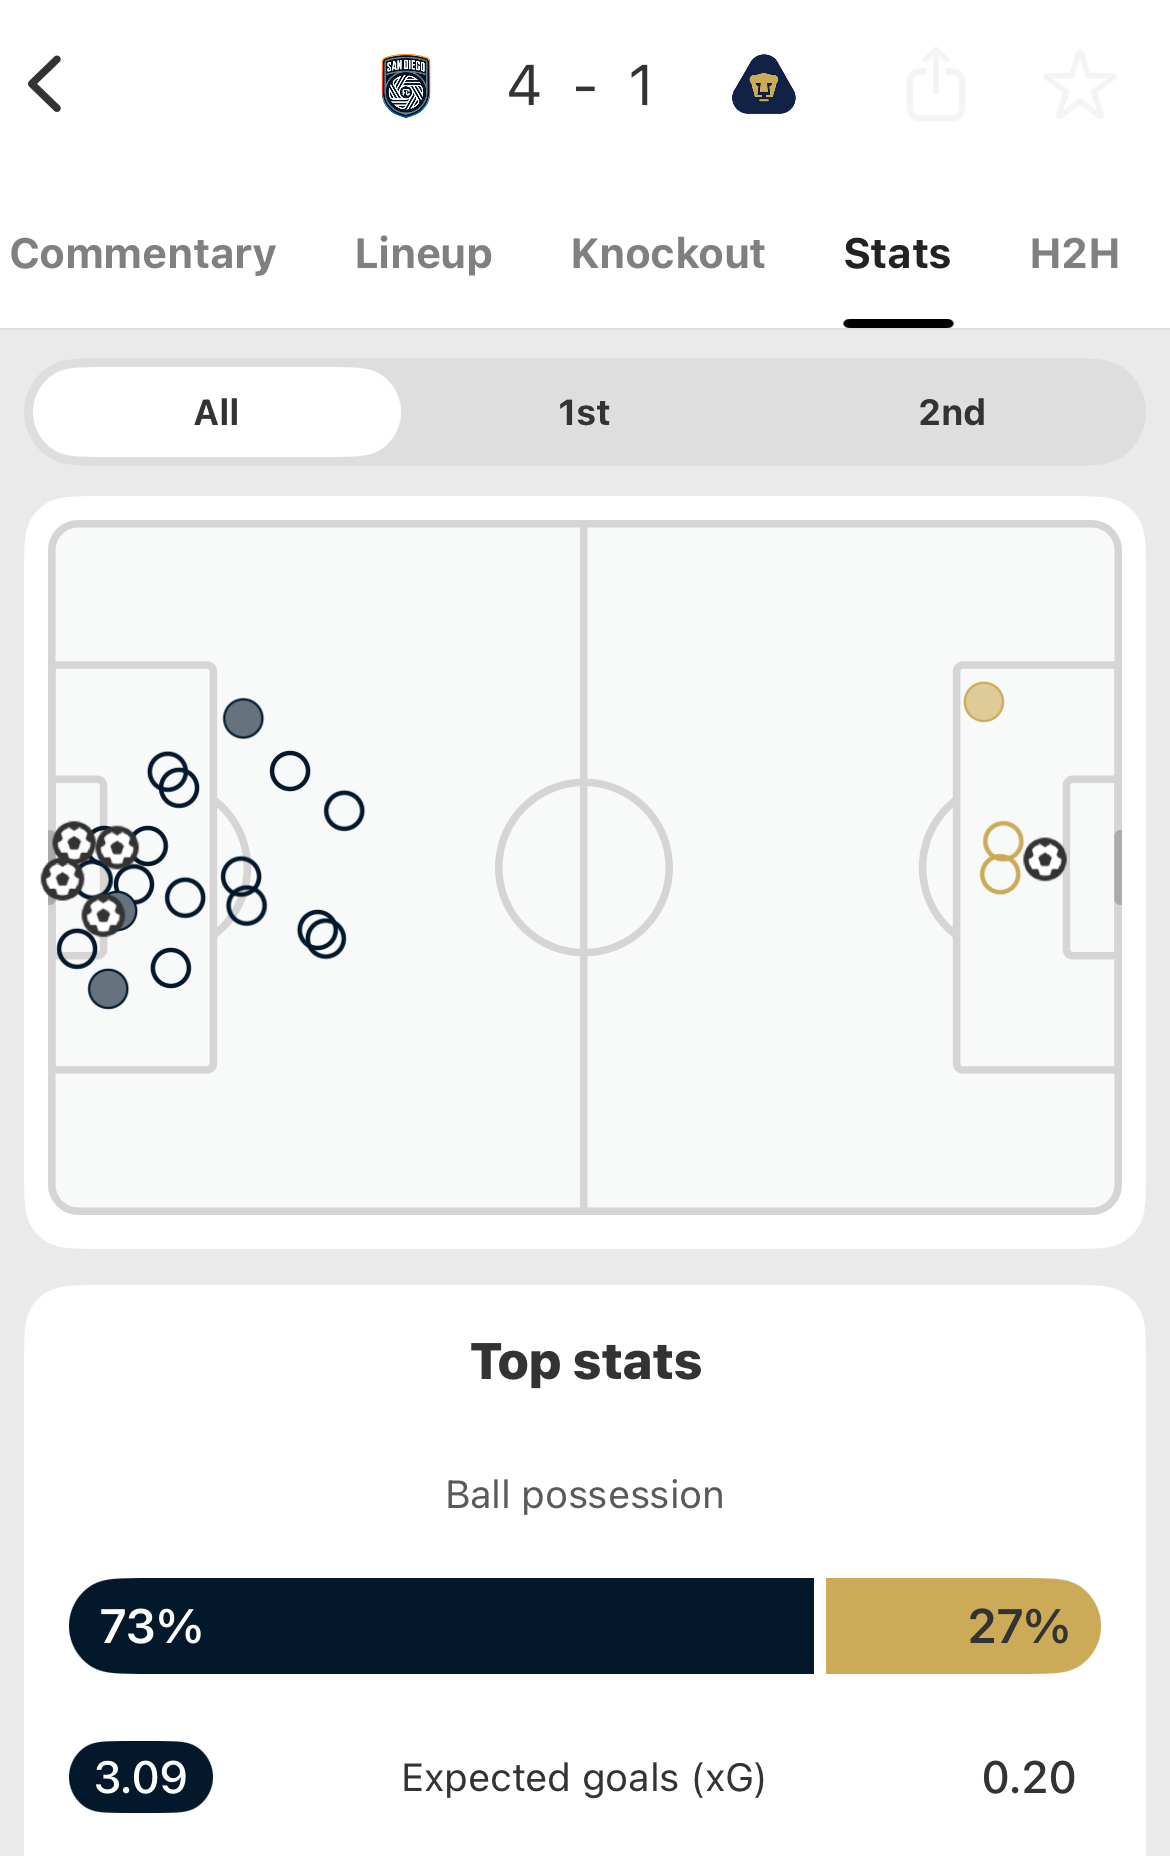1170x1856 pixels.
Task: Favorite the match with the star icon
Action: [x=1079, y=85]
